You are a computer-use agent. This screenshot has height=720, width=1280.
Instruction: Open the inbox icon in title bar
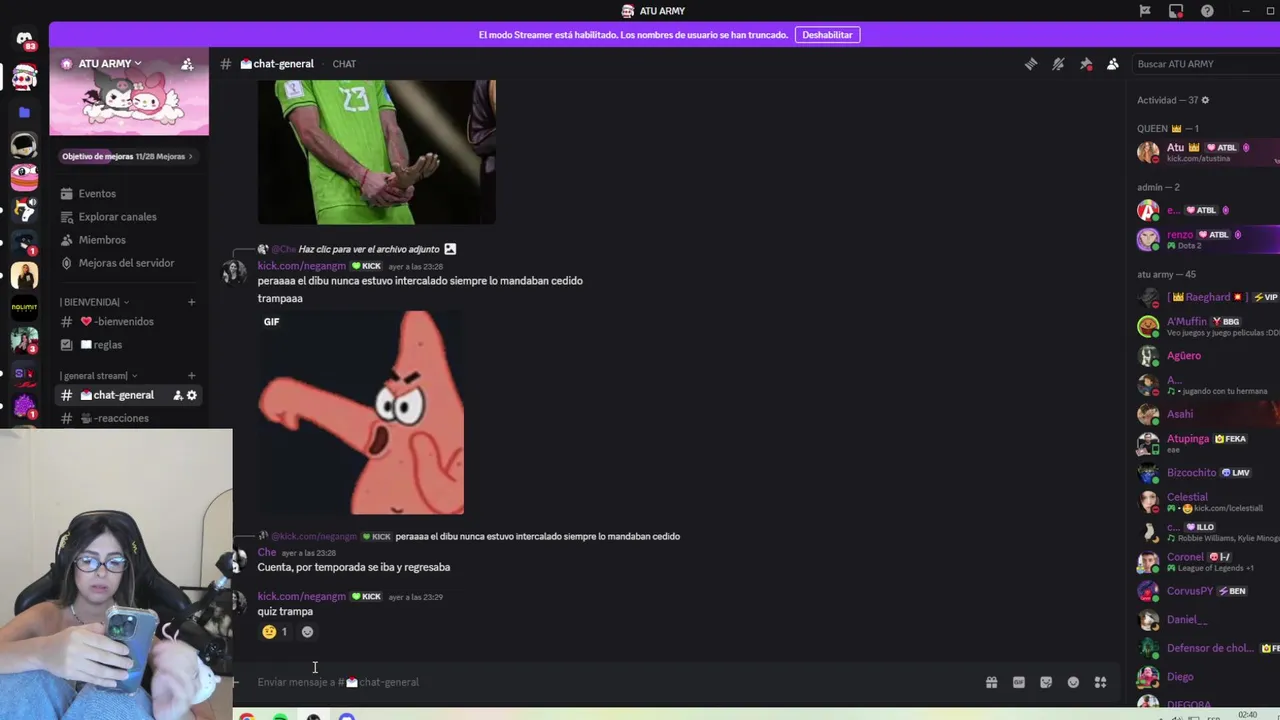pos(1176,11)
